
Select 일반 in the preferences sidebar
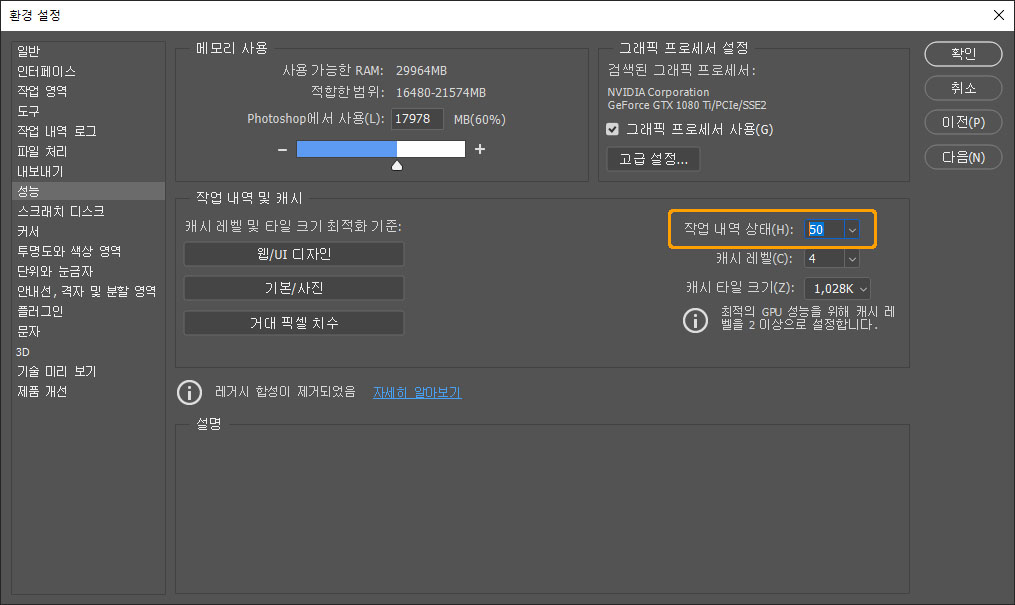pyautogui.click(x=27, y=51)
